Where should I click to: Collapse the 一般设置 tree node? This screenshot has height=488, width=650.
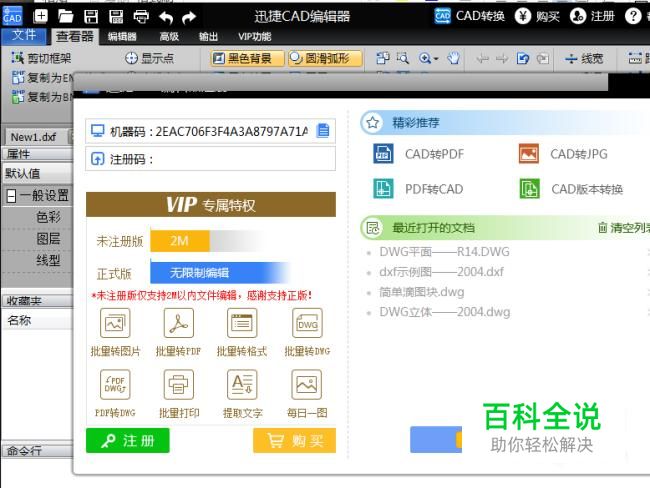click(12, 196)
